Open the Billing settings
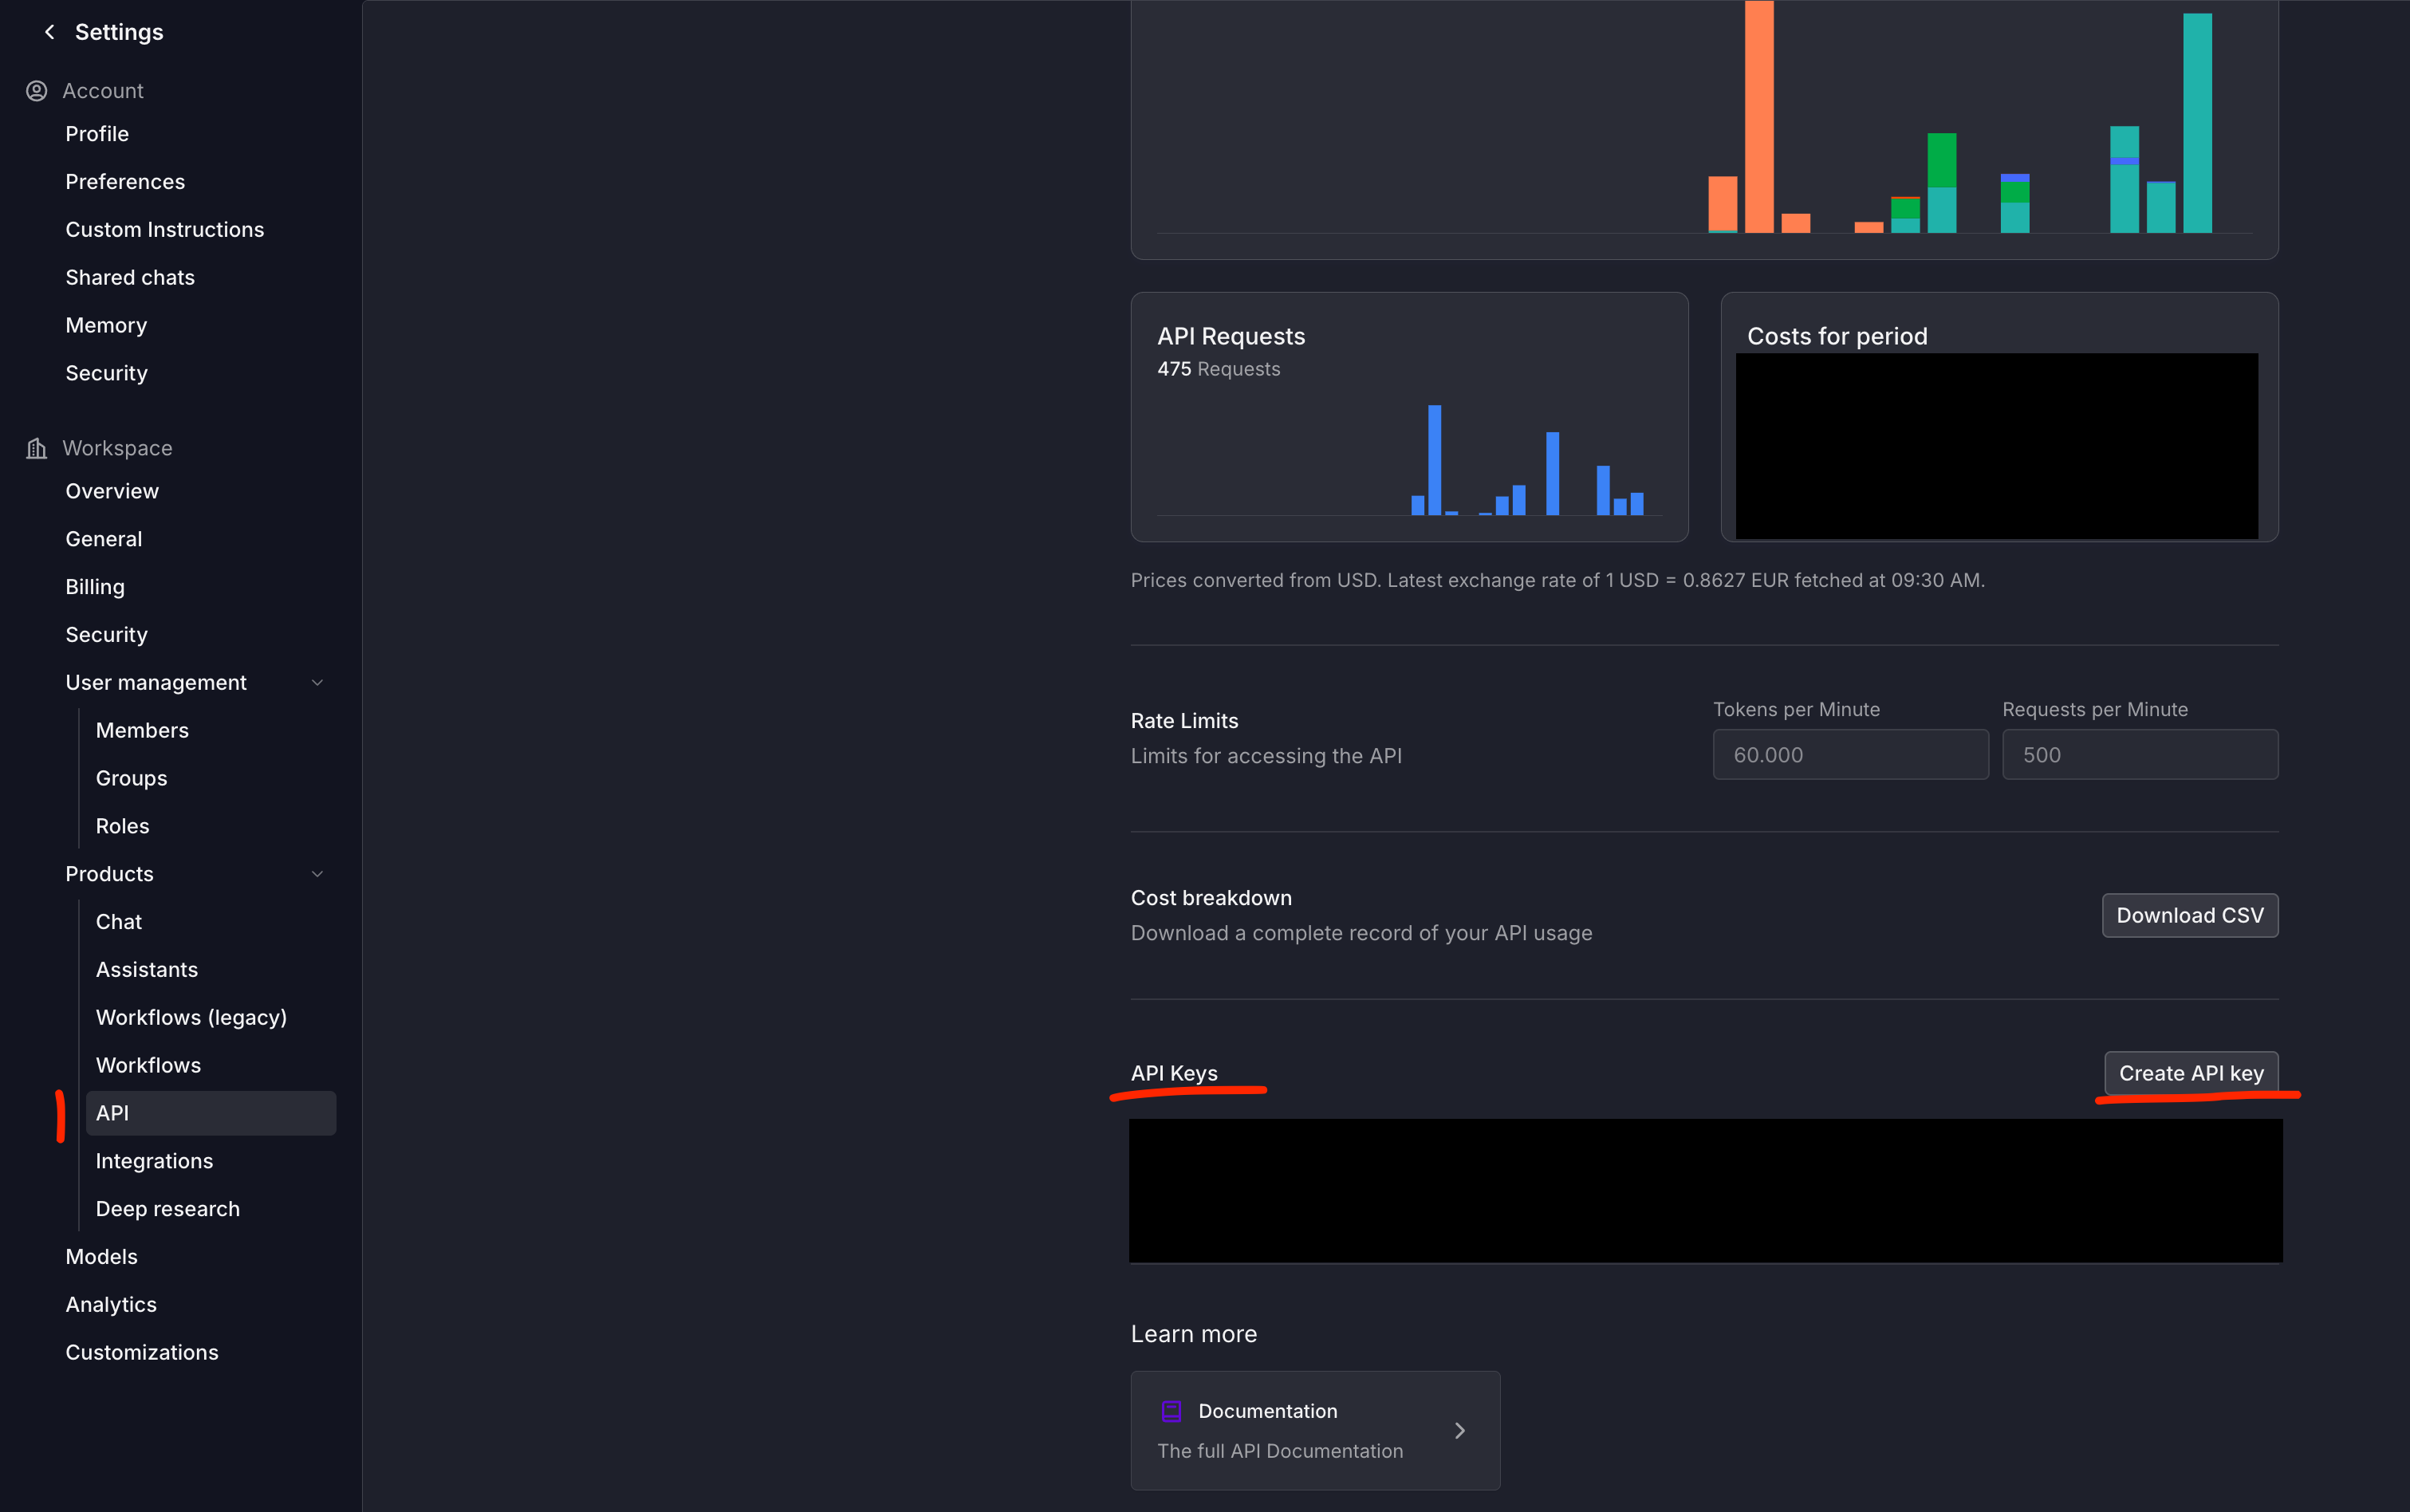This screenshot has width=2410, height=1512. click(95, 587)
